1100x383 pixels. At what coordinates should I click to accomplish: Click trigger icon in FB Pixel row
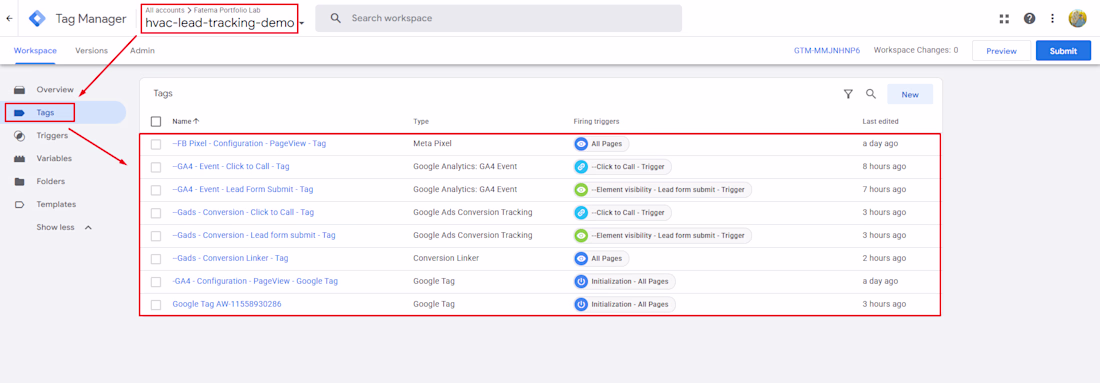(581, 144)
